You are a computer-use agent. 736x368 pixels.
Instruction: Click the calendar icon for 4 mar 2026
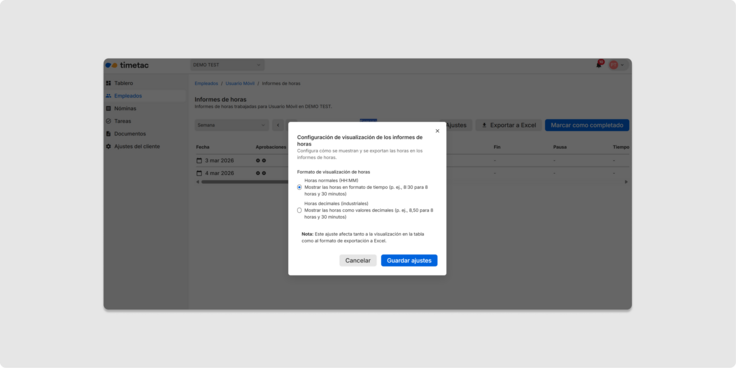pos(199,173)
